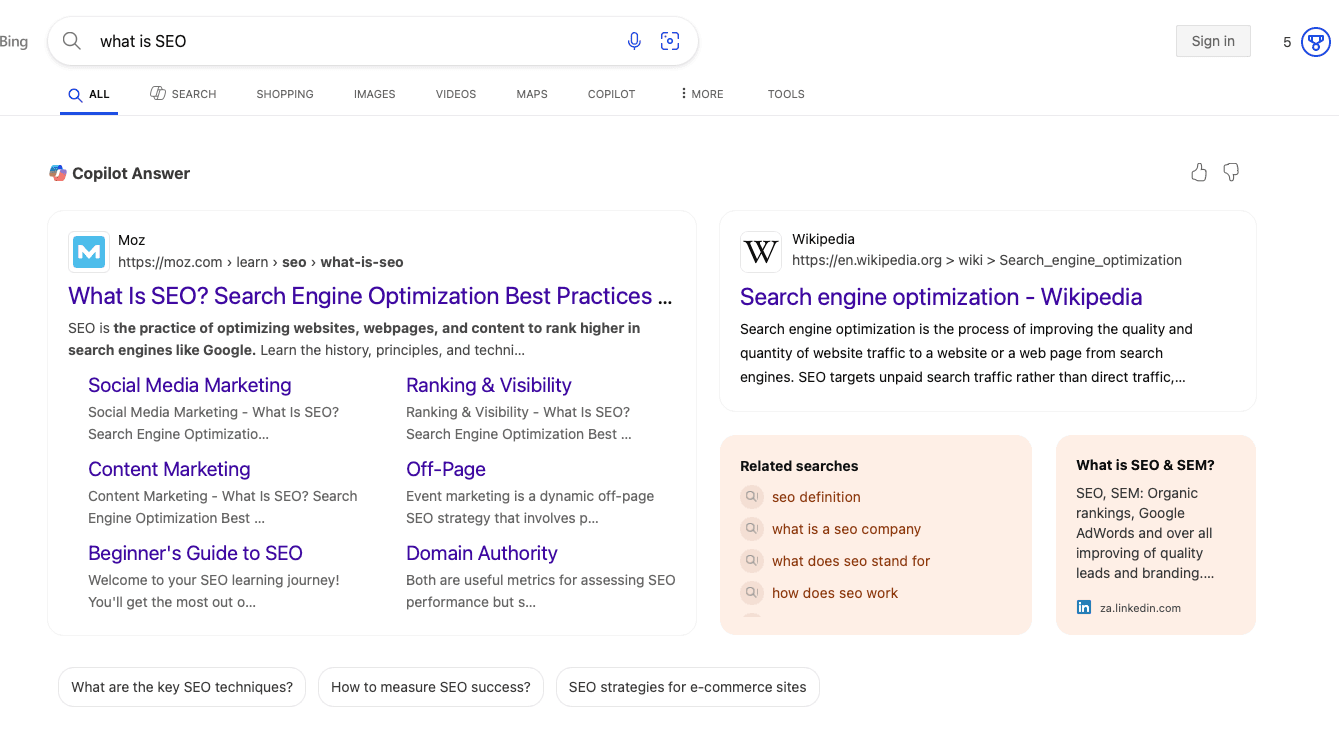
Task: Open visual search camera icon
Action: (670, 41)
